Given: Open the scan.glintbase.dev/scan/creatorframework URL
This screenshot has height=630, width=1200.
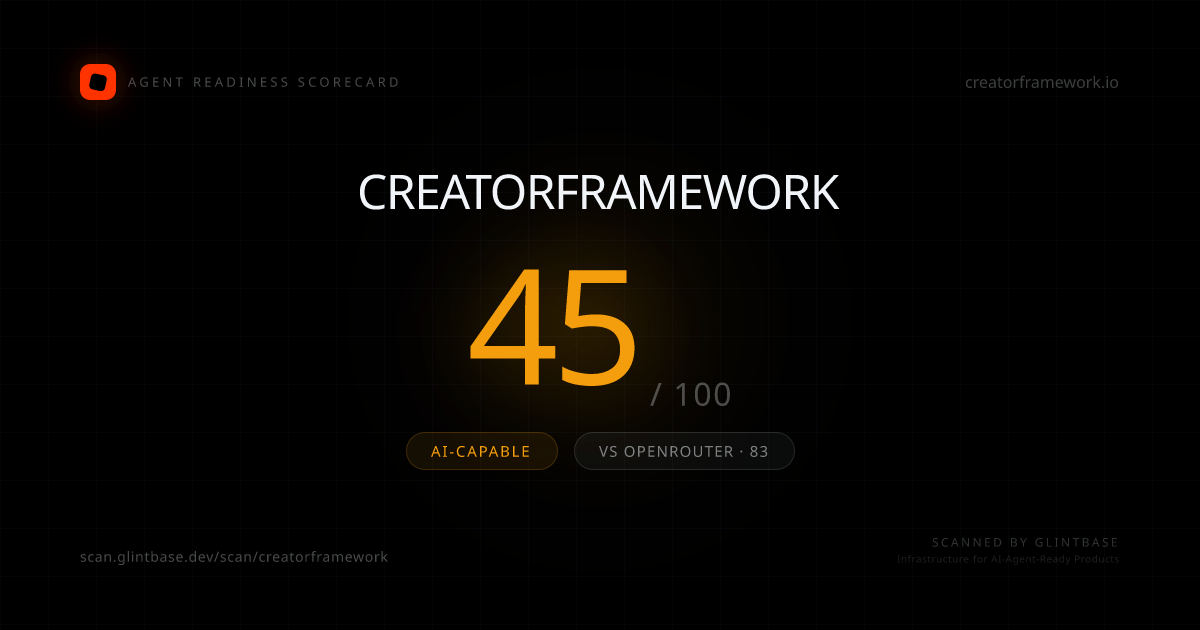Looking at the screenshot, I should [x=234, y=557].
